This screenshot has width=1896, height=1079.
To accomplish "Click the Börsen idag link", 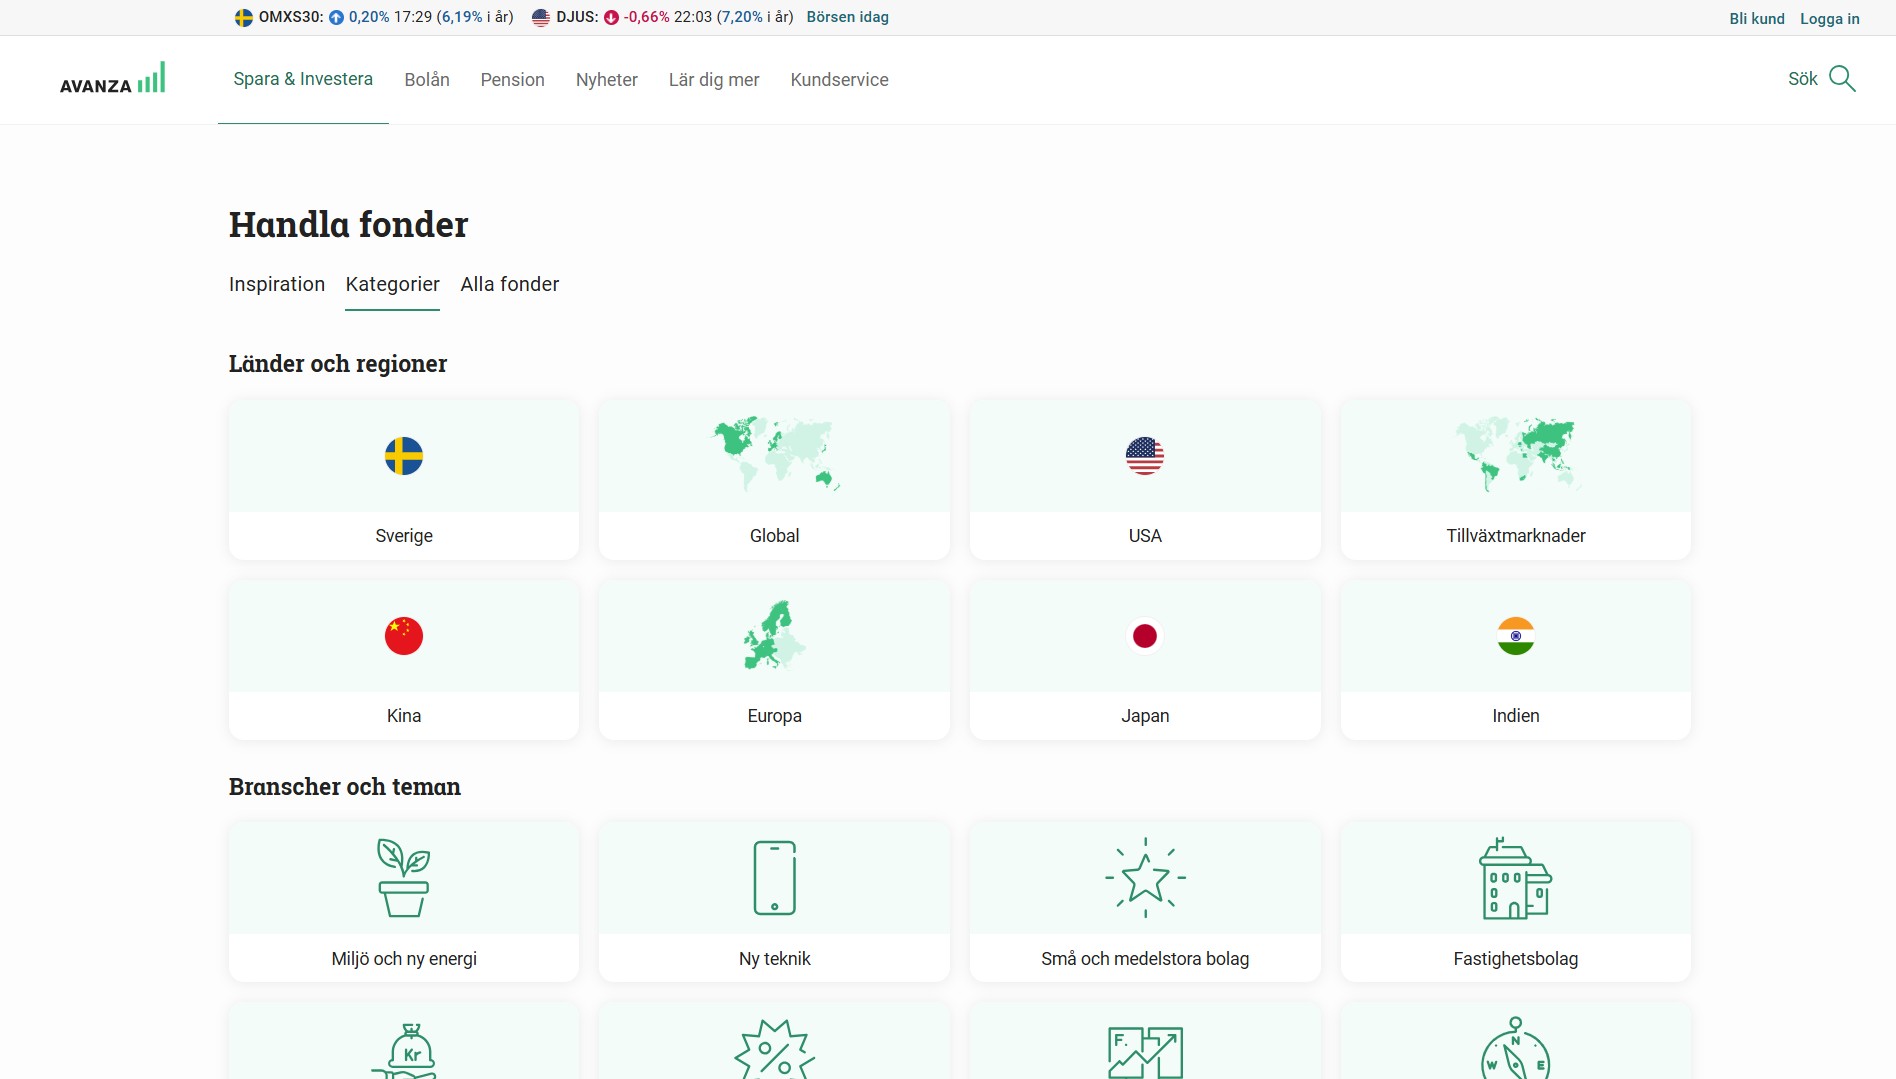I will (x=848, y=17).
